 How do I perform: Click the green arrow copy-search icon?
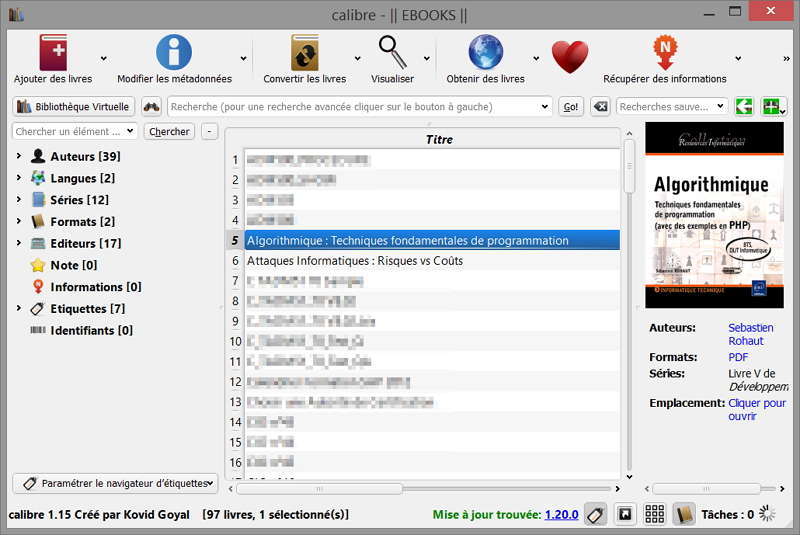pos(744,107)
